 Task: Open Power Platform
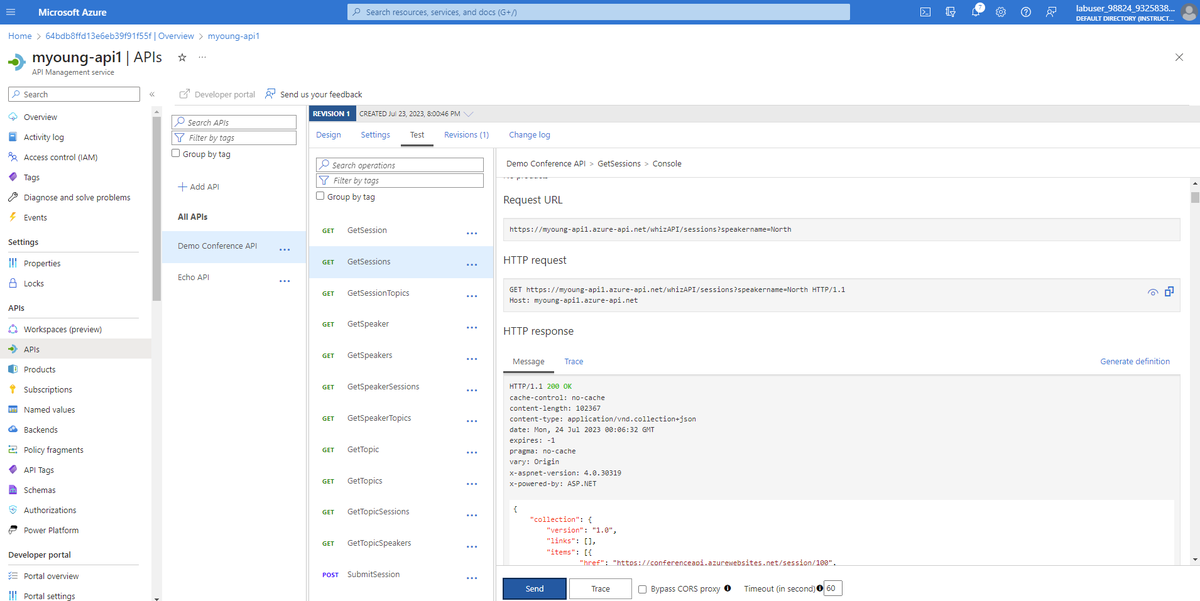coord(51,530)
